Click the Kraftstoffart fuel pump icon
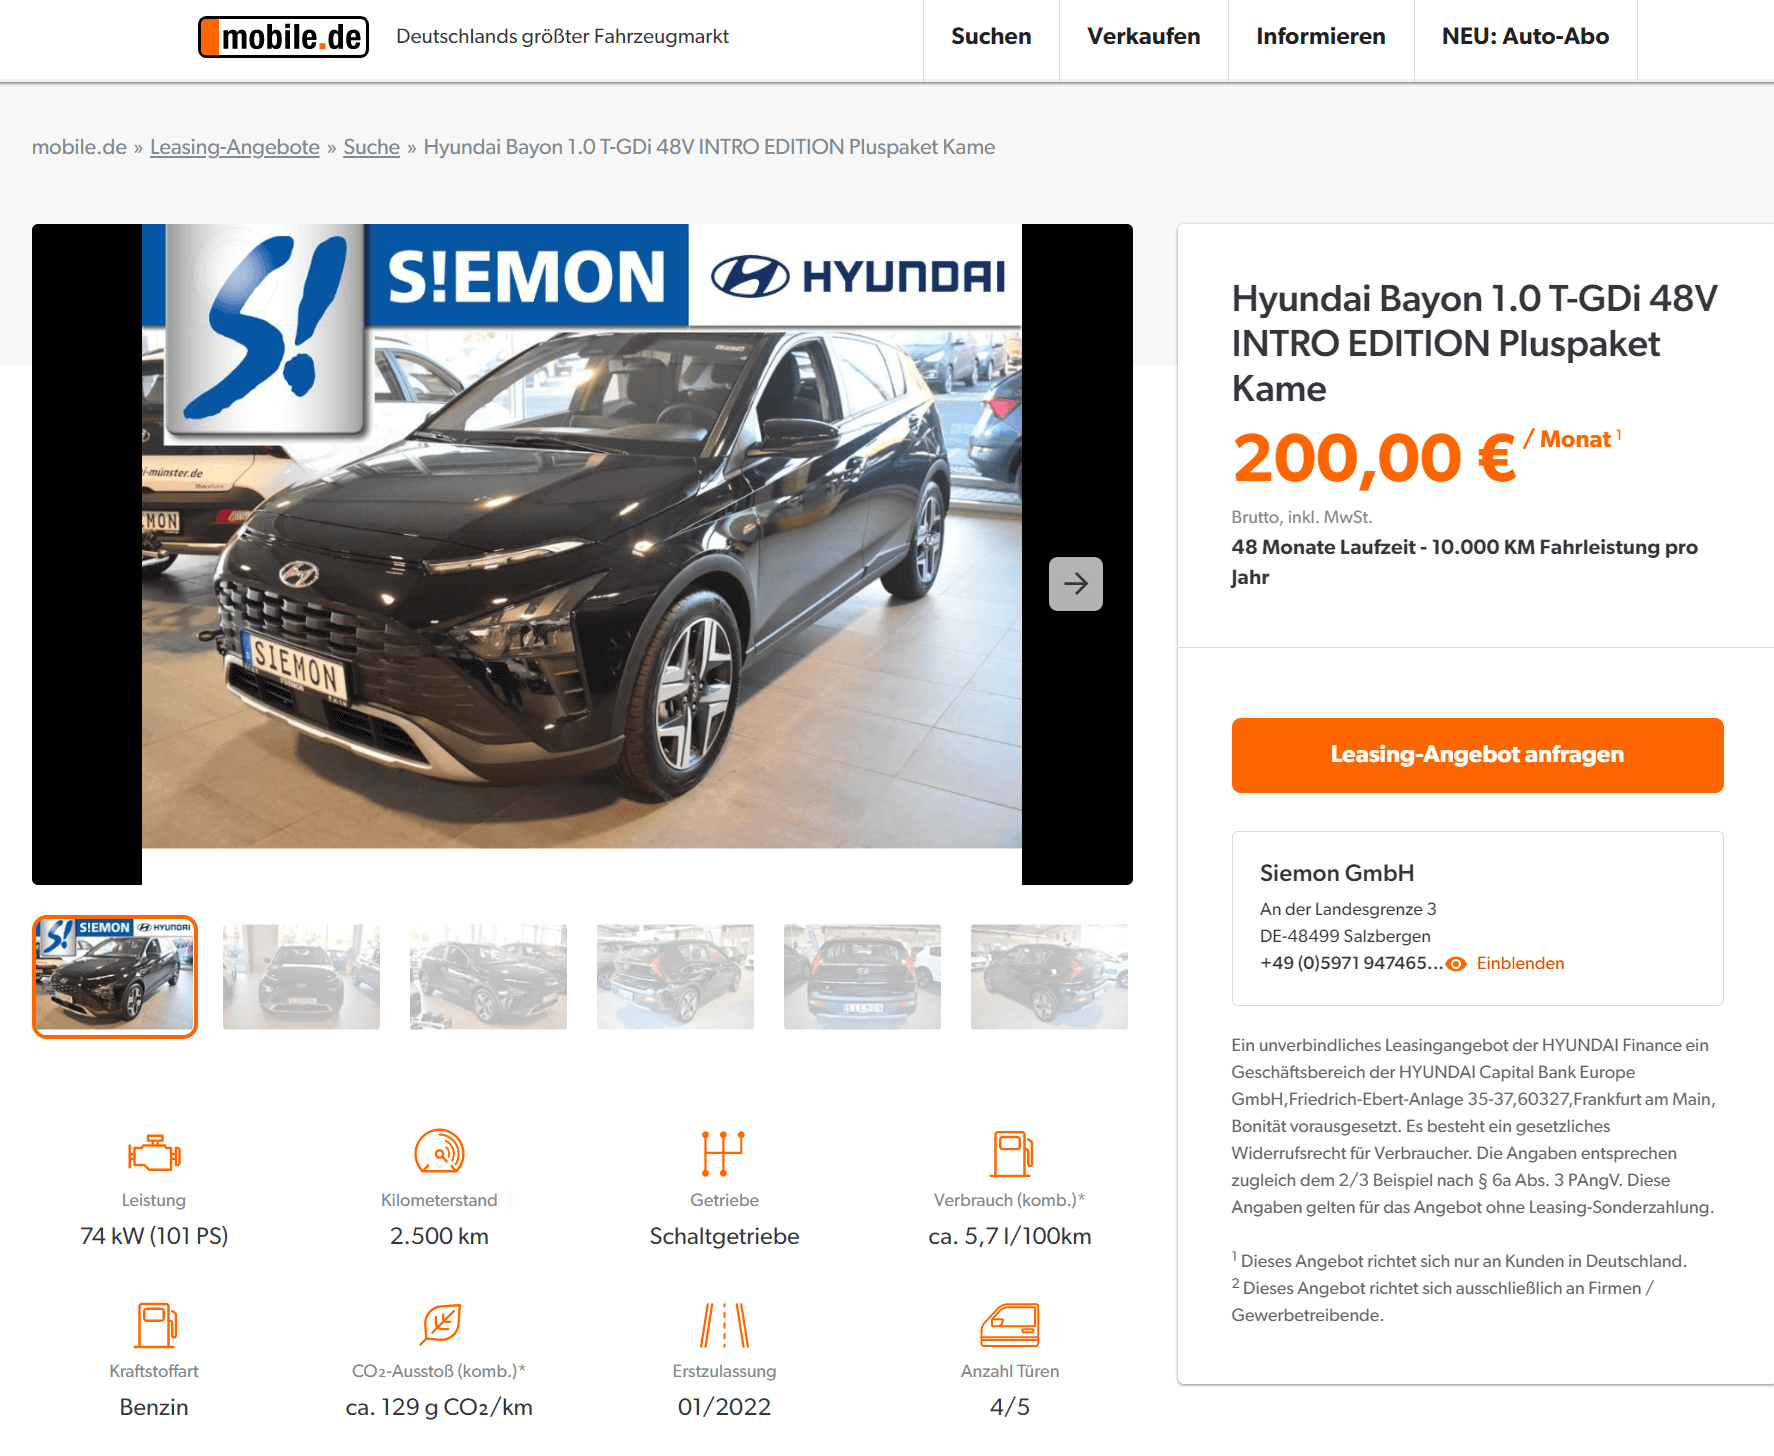This screenshot has height=1456, width=1774. click(156, 1325)
